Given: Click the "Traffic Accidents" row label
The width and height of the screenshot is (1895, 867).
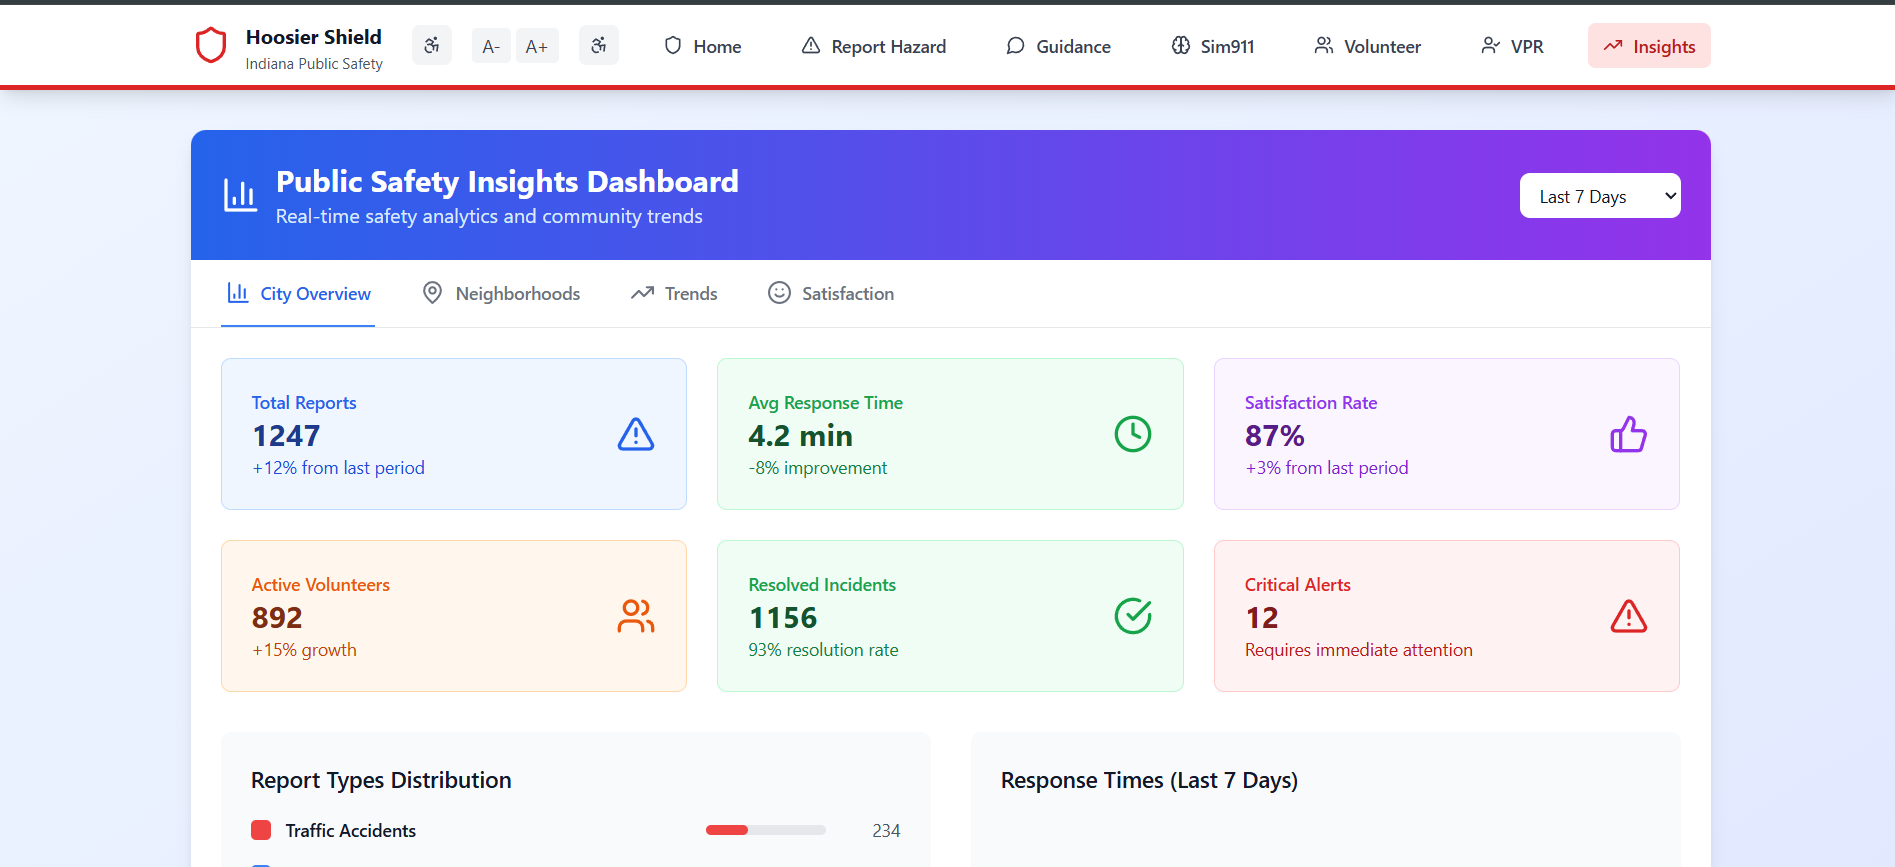Looking at the screenshot, I should pyautogui.click(x=351, y=830).
